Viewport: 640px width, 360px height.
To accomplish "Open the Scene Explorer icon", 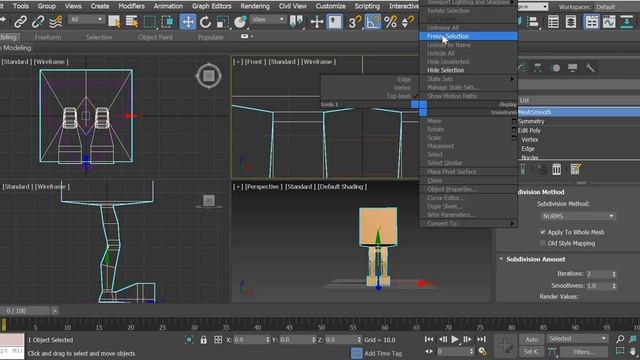I will (553, 22).
